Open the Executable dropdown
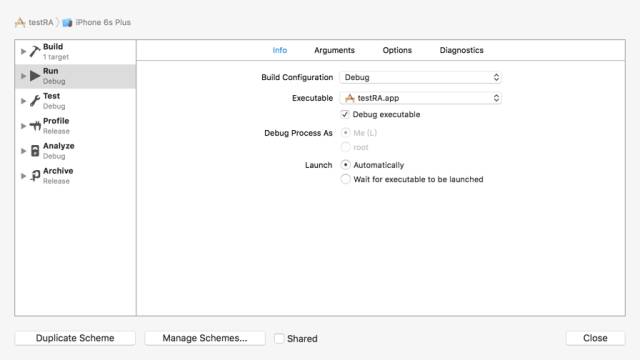Viewport: 640px width, 360px height. pyautogui.click(x=420, y=98)
